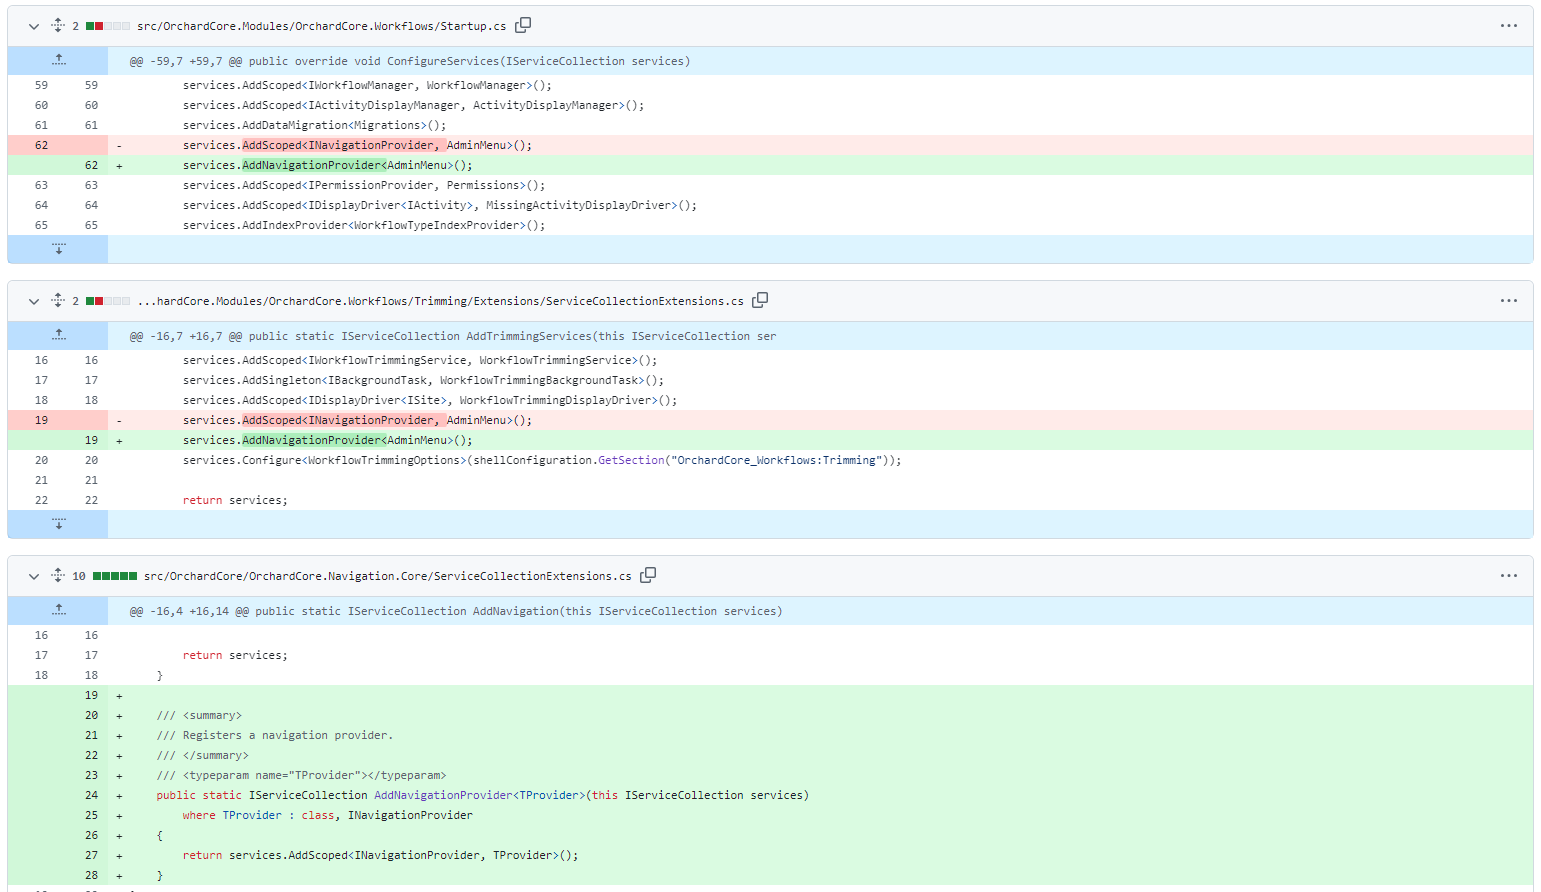The height and width of the screenshot is (892, 1541).
Task: Expand lines below the AddTrimmingServices hunk
Action: click(x=58, y=524)
